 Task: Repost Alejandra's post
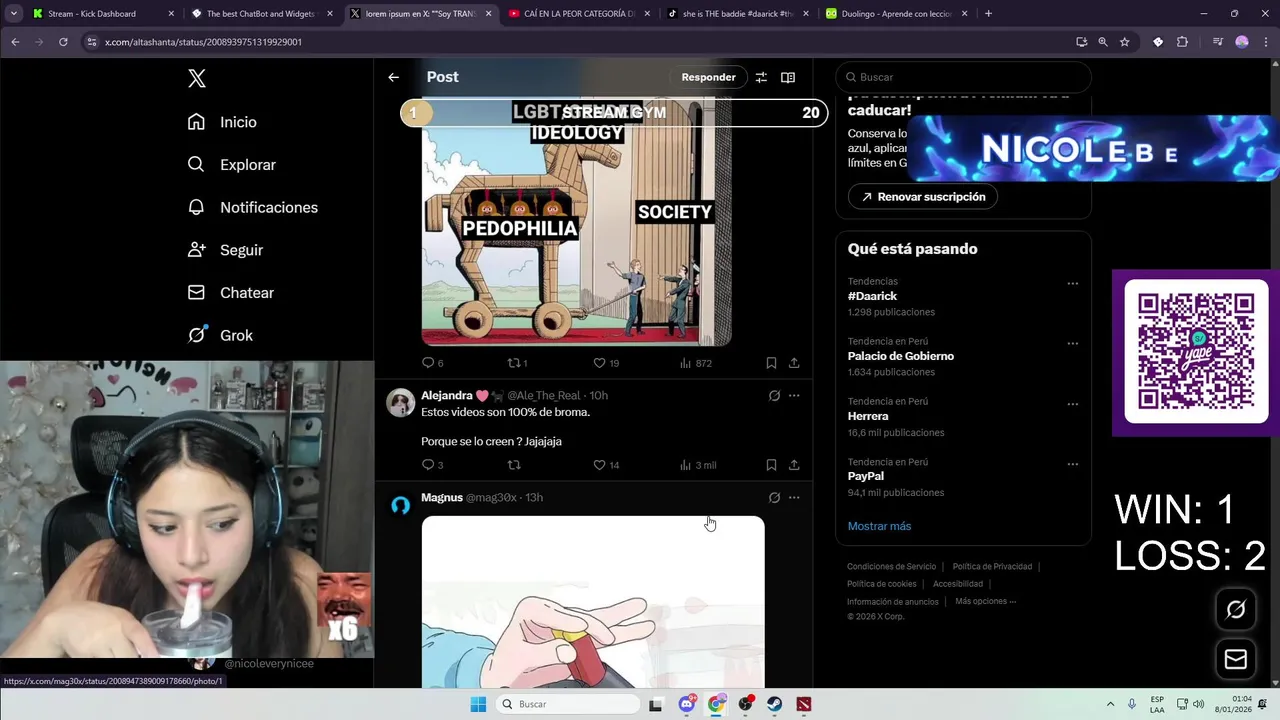tap(514, 465)
